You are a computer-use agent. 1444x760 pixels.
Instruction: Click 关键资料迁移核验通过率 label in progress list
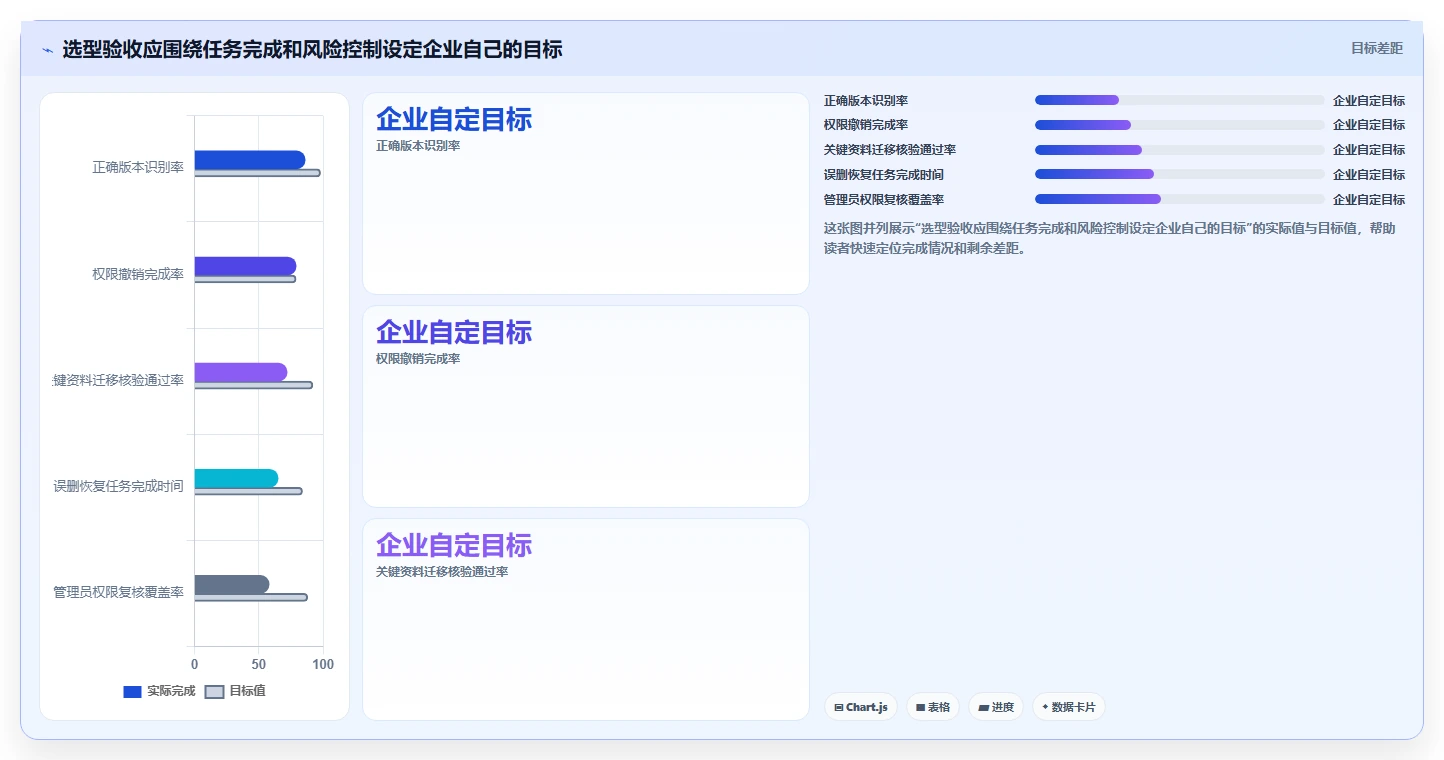click(890, 150)
